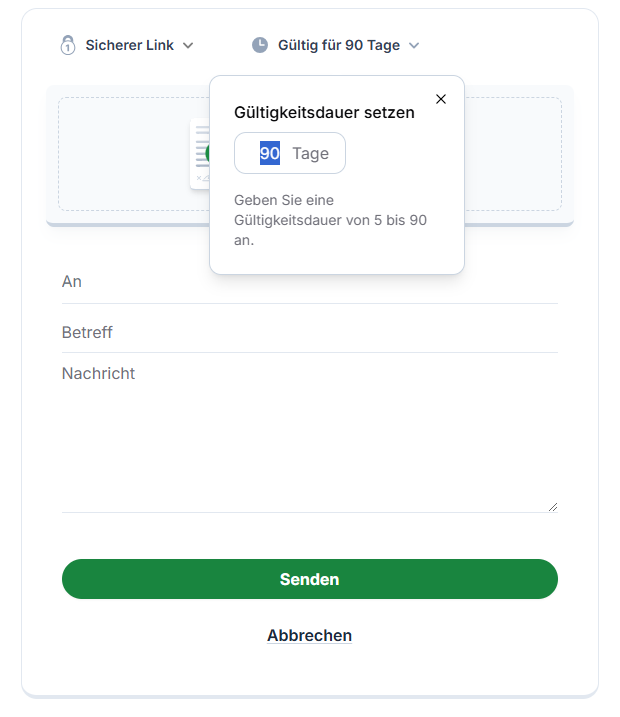Click the Tage unit label in the field
This screenshot has height=717, width=620.
(310, 154)
